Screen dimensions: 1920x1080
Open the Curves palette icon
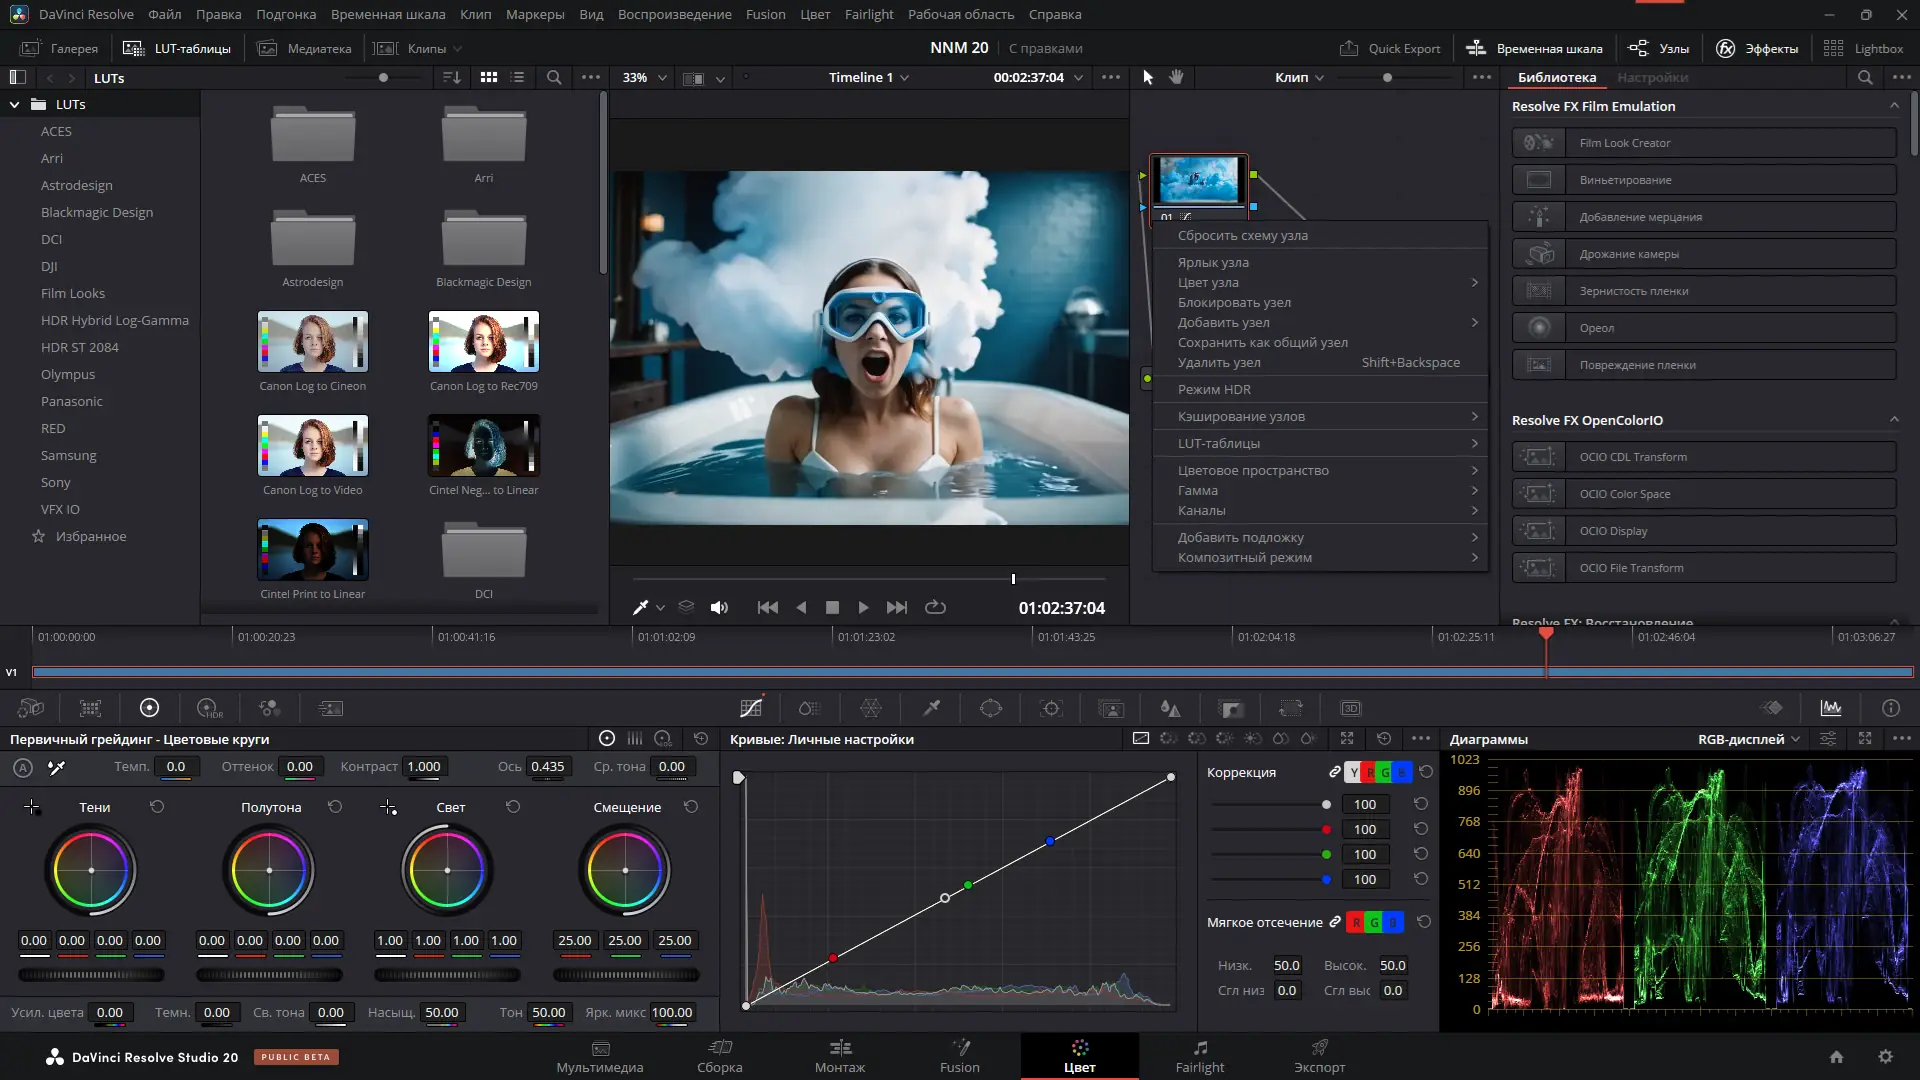(751, 708)
